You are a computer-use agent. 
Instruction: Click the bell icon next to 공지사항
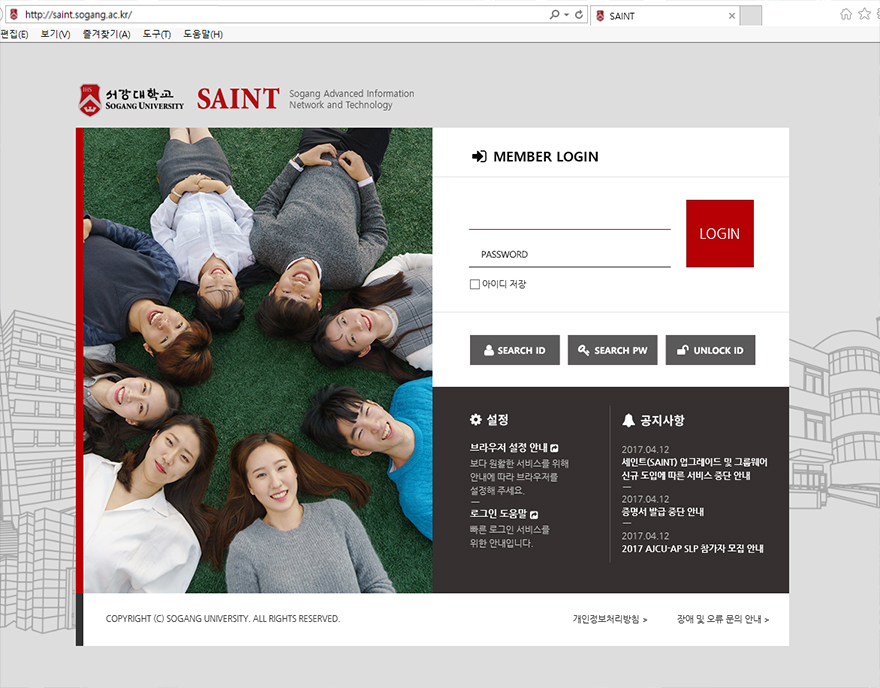629,419
